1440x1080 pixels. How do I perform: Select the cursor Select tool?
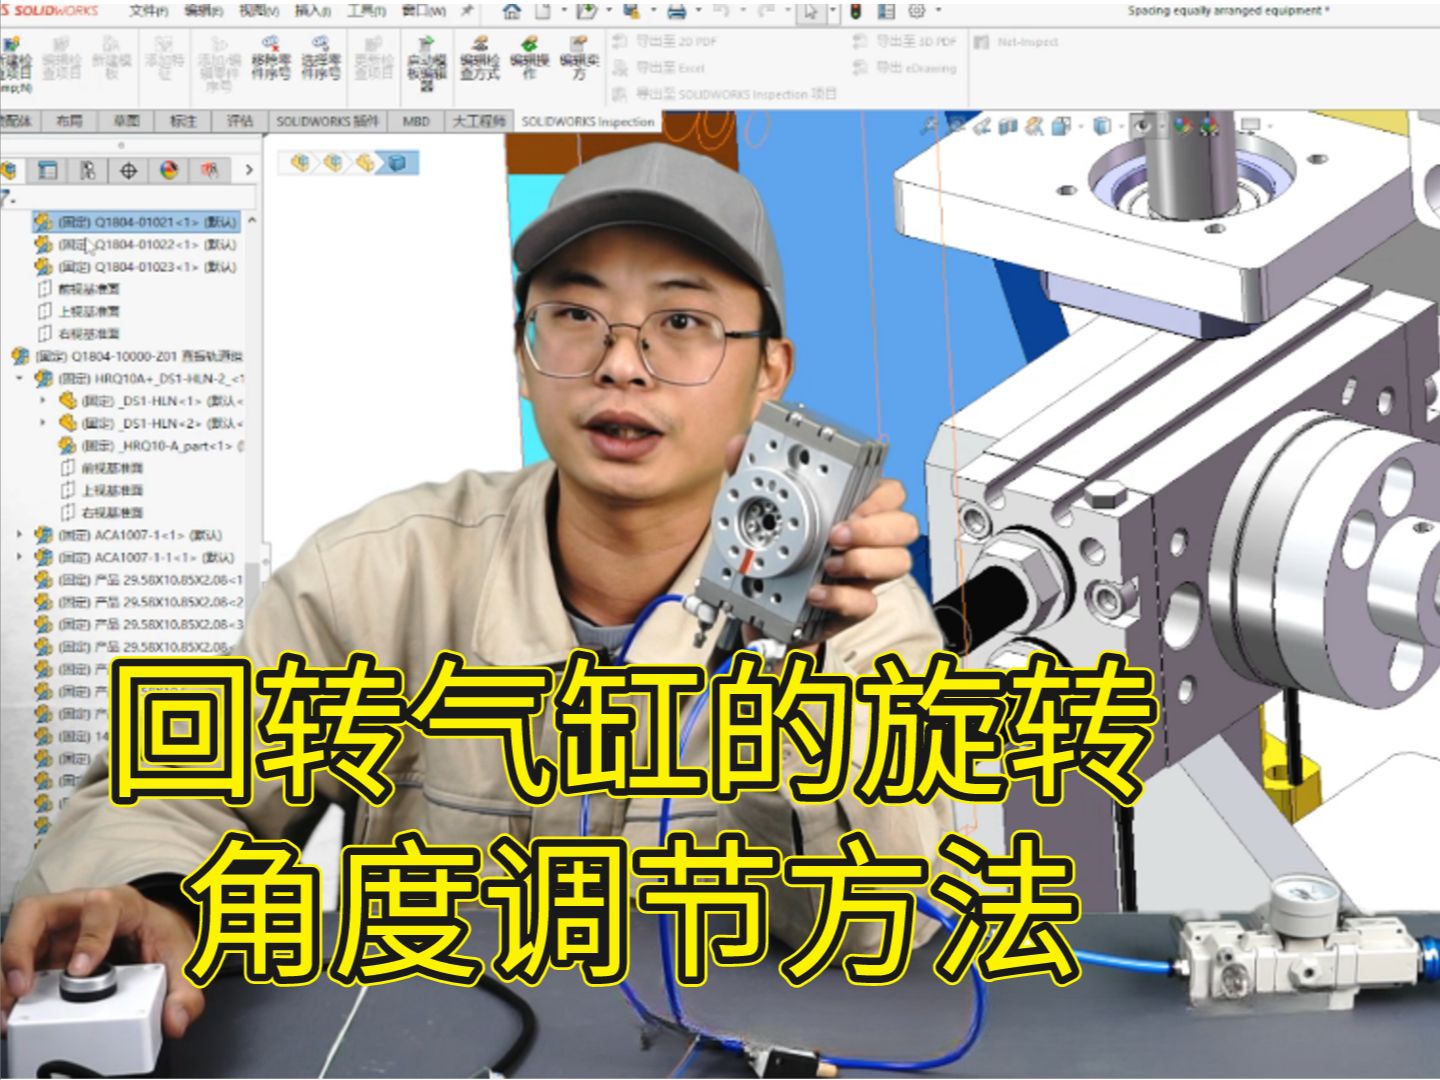(x=809, y=12)
